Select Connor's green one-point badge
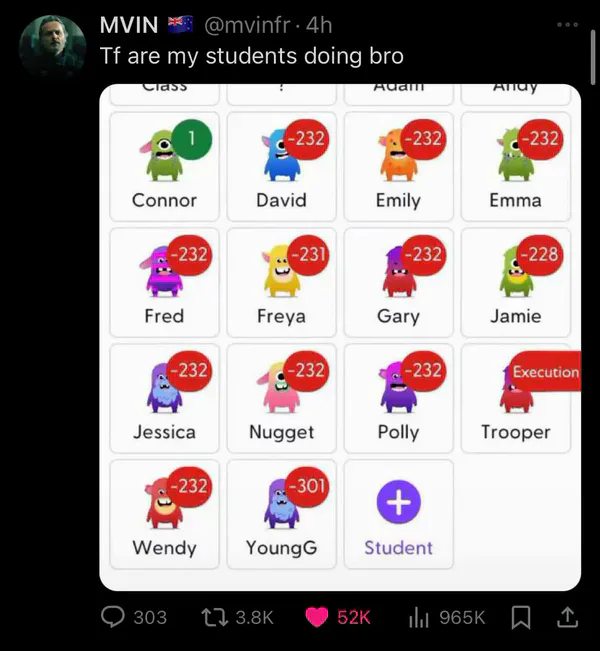The image size is (600, 651). point(191,140)
